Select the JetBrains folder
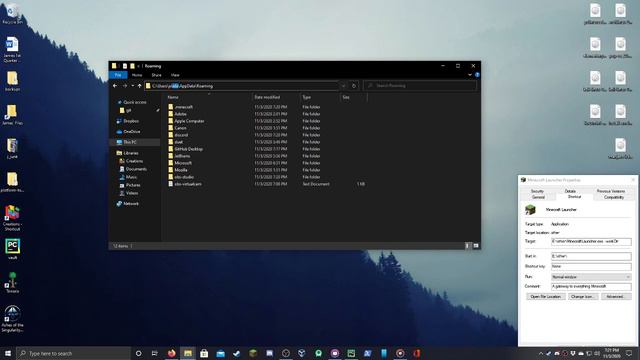The image size is (640, 360). click(182, 156)
